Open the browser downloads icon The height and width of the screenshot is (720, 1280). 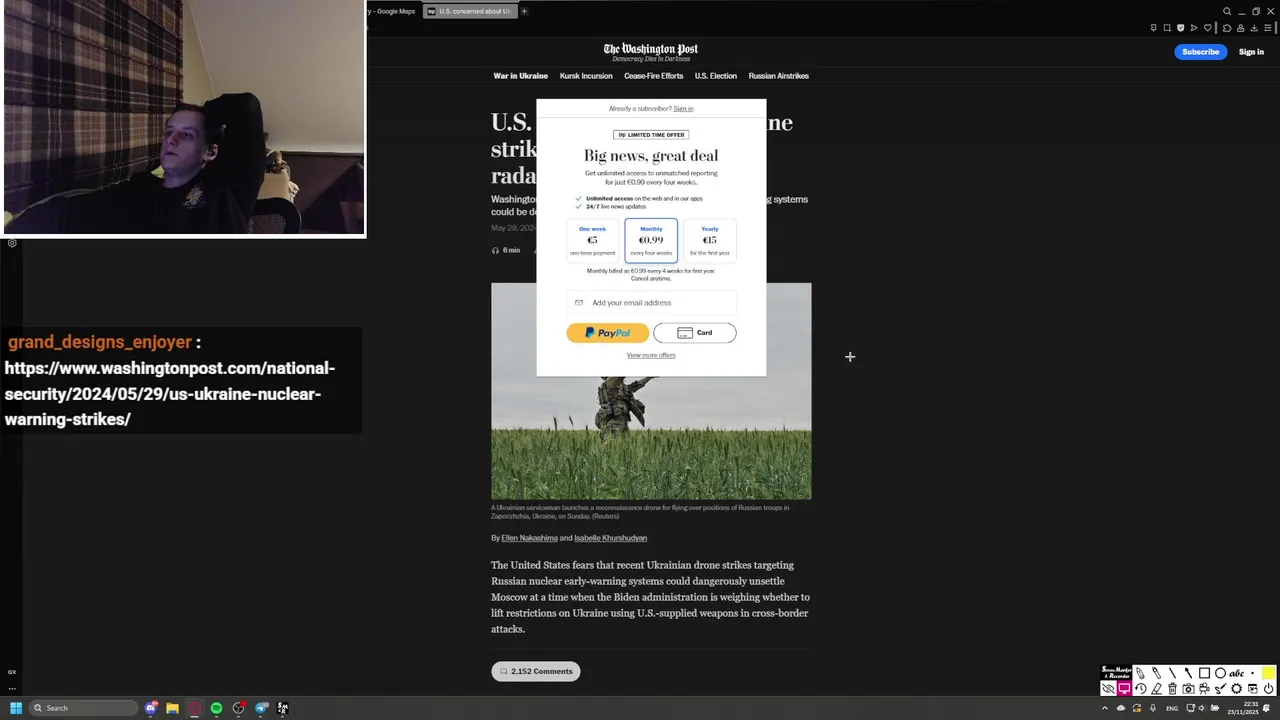(x=1254, y=28)
